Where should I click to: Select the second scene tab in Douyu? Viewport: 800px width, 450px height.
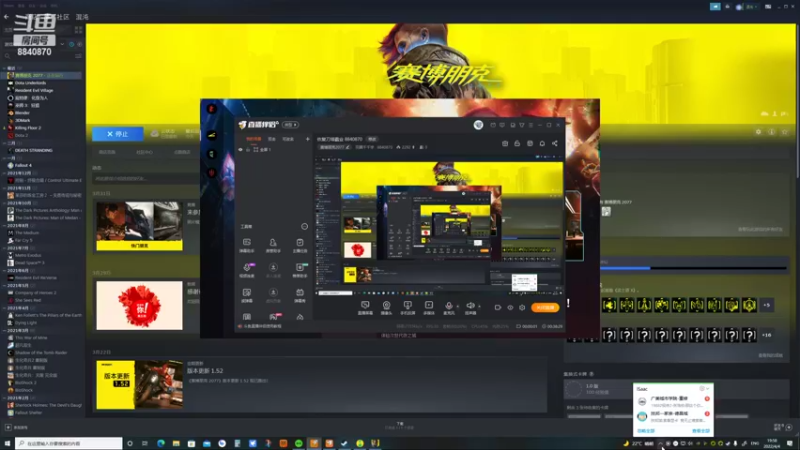[272, 139]
